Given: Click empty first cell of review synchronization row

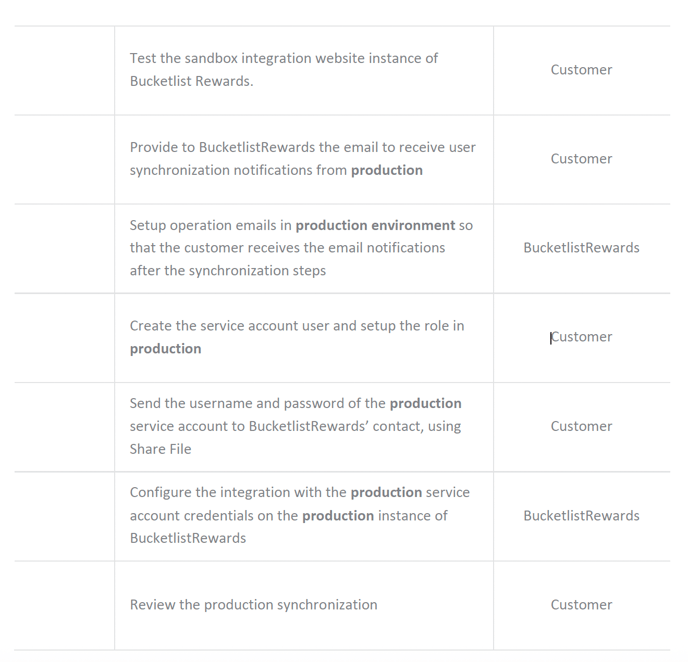Looking at the screenshot, I should (x=64, y=605).
